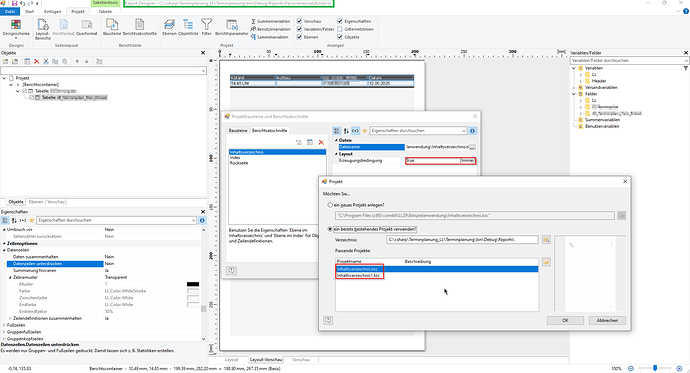This screenshot has height=373, width=690.
Task: Open the Berichtsabschnitte ribbon icon
Action: (x=139, y=27)
